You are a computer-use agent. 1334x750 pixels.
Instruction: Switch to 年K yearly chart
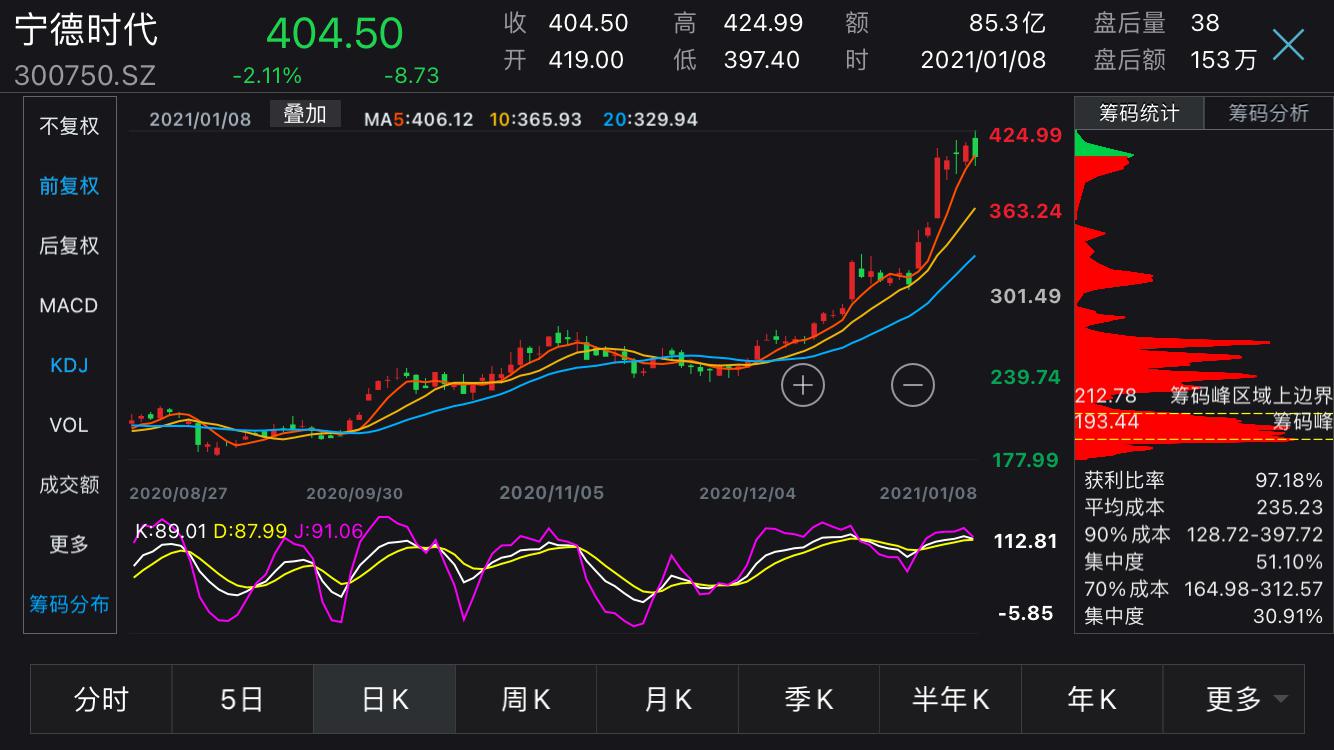pos(1092,699)
